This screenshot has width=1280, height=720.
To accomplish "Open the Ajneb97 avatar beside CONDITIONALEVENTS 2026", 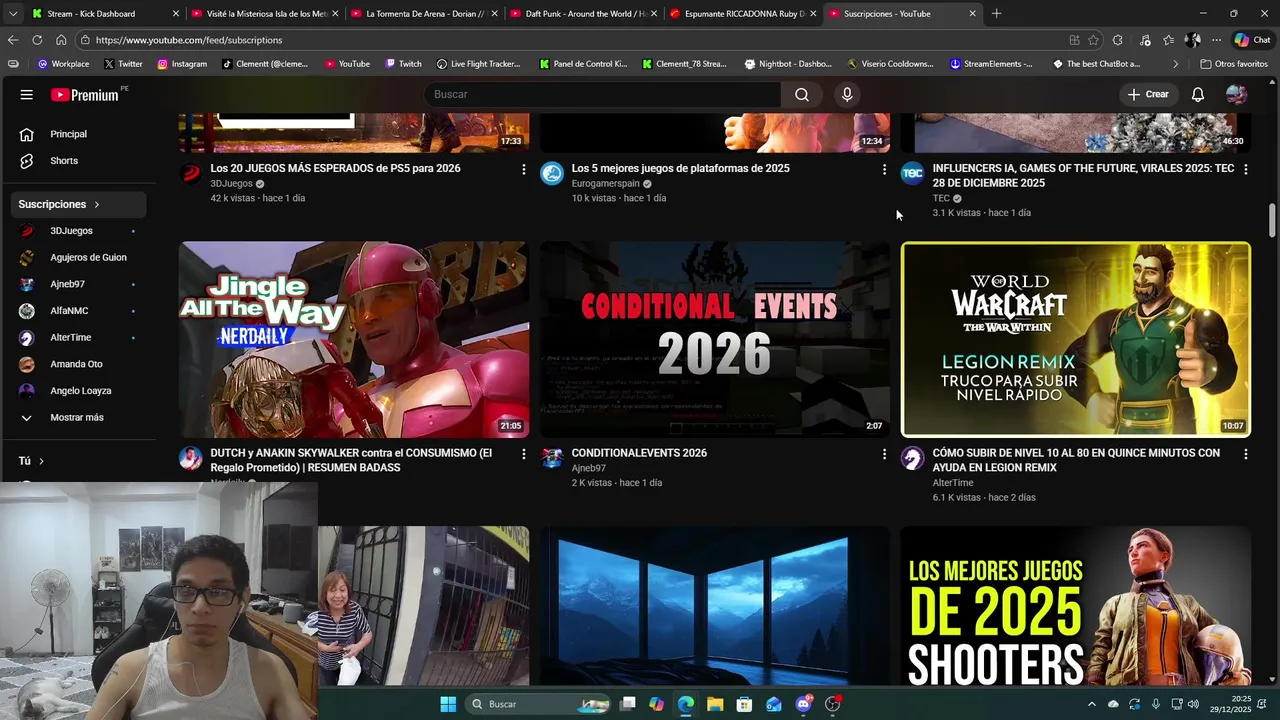I will coord(552,458).
